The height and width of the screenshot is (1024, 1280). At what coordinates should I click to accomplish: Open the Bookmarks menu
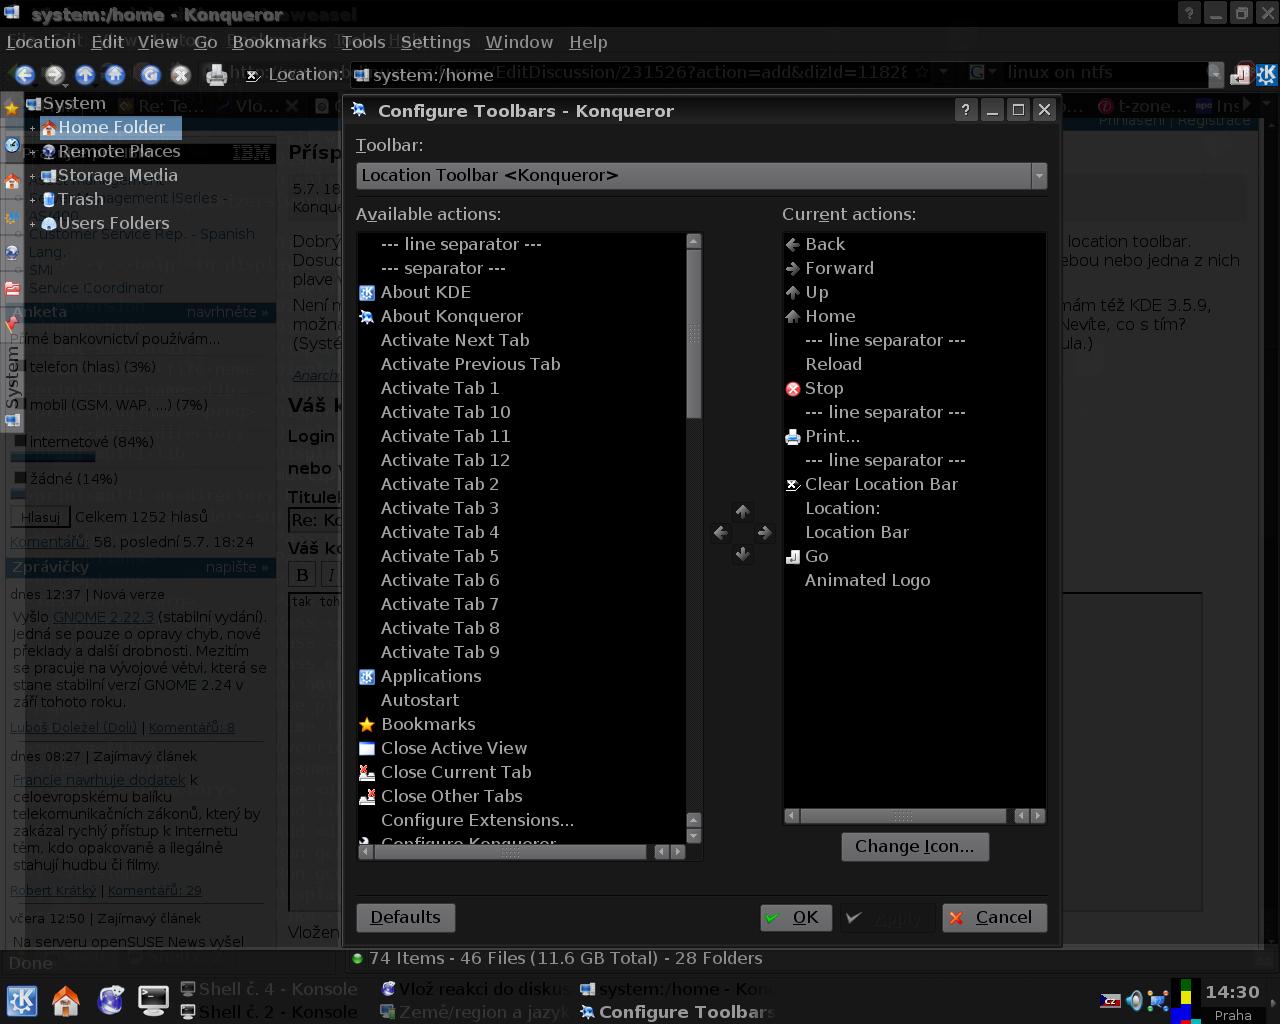point(279,42)
